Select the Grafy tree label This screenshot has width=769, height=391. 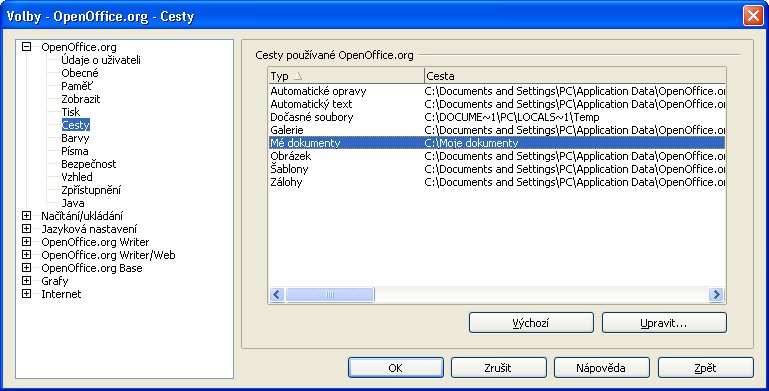point(55,281)
